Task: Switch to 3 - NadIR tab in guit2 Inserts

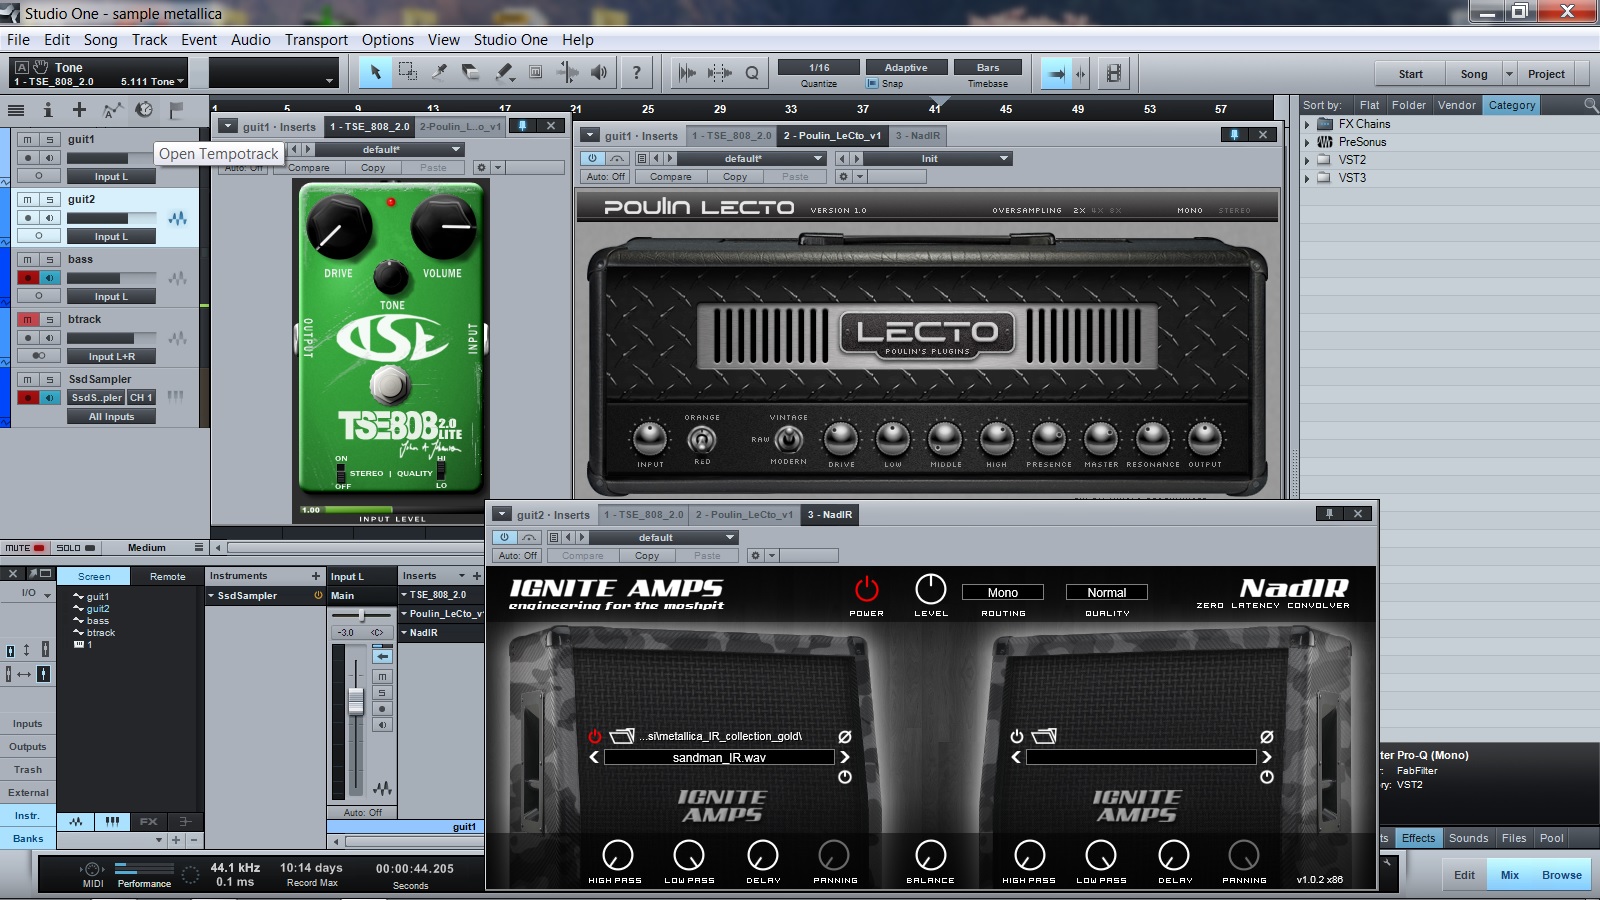Action: pos(830,515)
